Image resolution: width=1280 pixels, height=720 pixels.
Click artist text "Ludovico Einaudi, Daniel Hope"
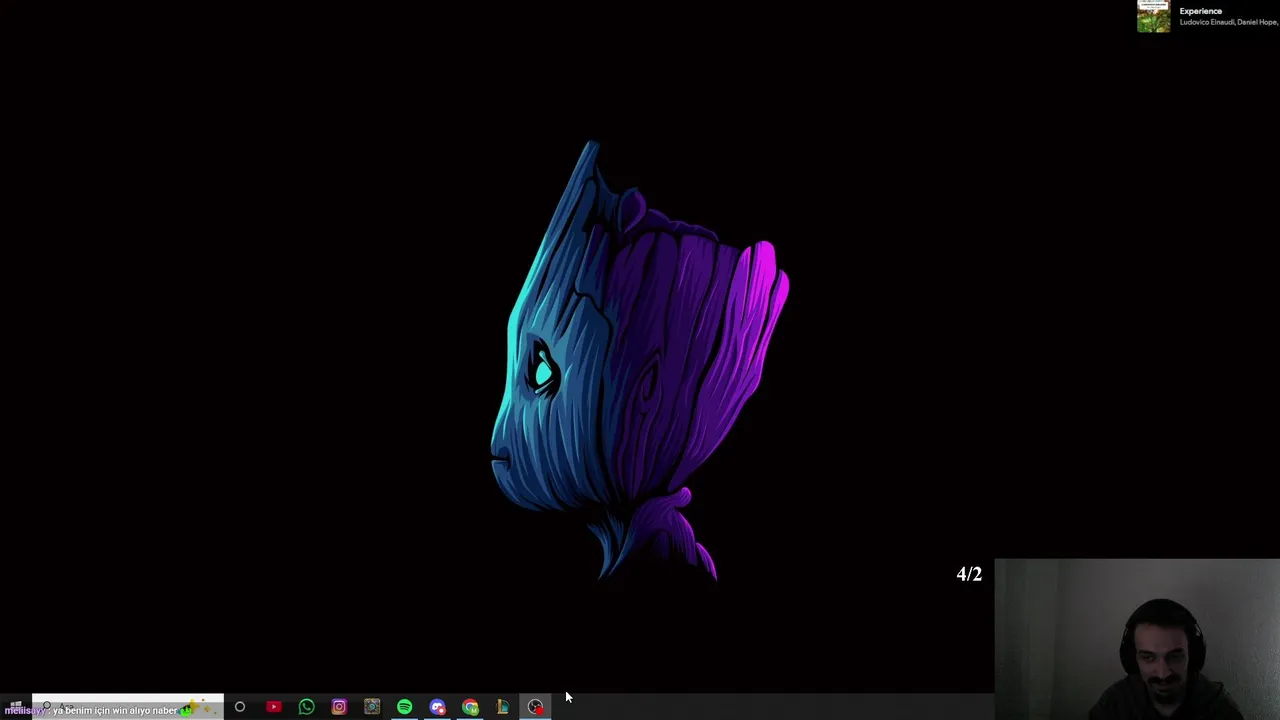tap(1228, 22)
